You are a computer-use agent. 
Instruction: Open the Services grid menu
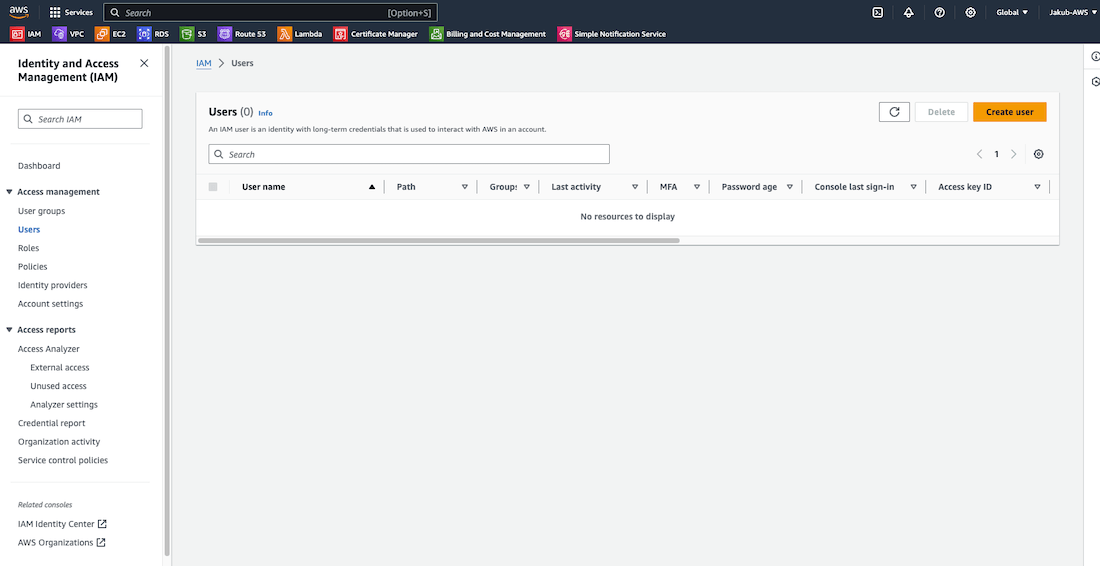71,13
